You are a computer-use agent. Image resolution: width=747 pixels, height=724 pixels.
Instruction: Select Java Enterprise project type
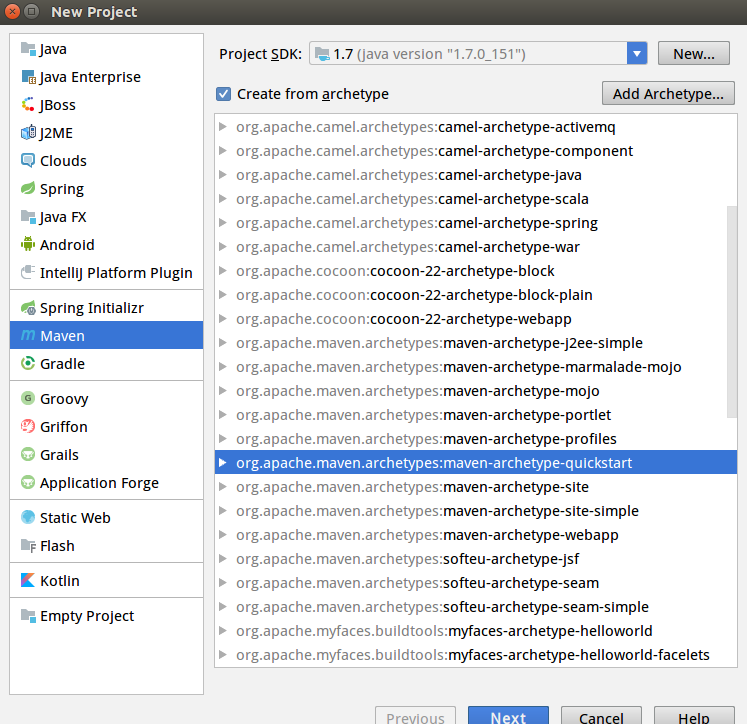(x=106, y=77)
